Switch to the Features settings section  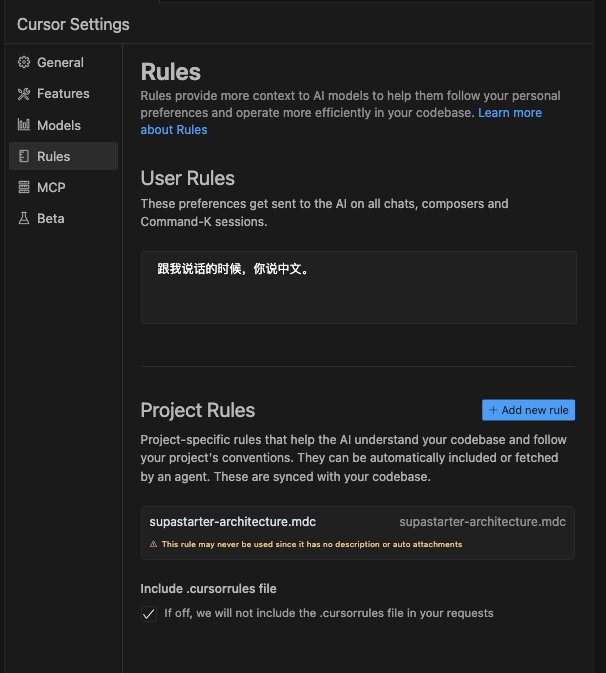63,94
